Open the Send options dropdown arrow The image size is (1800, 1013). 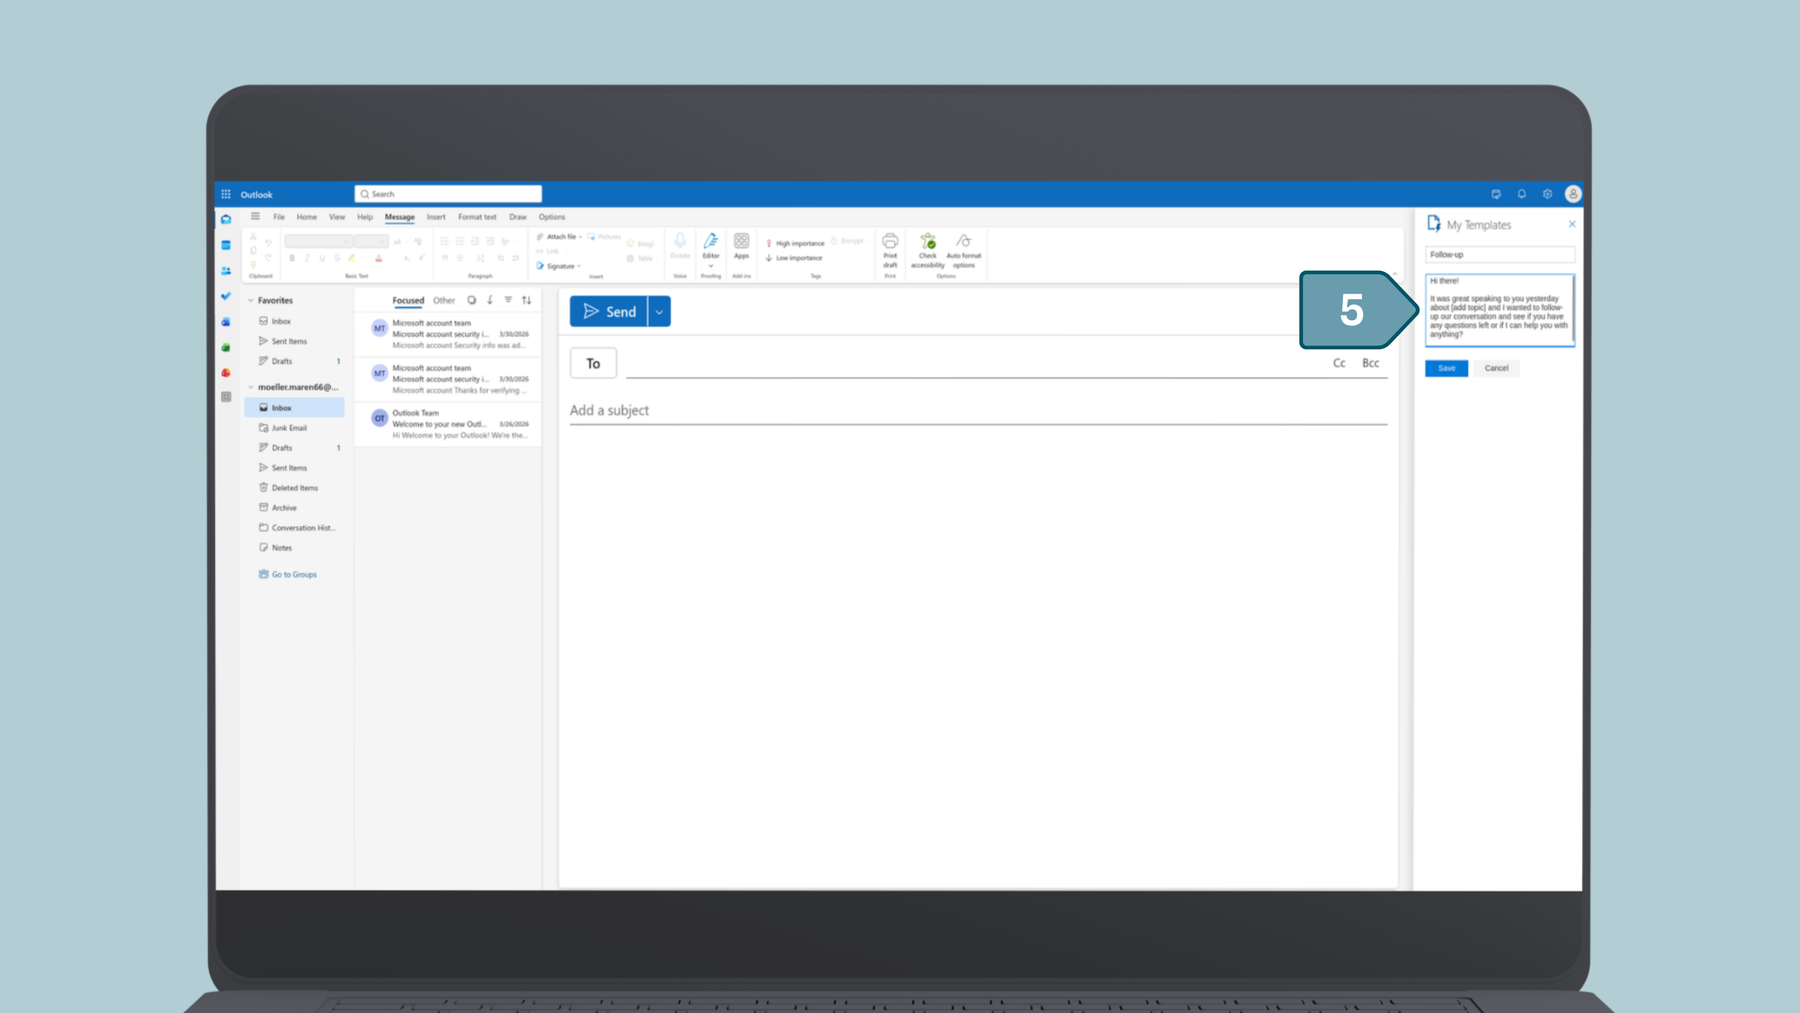659,312
